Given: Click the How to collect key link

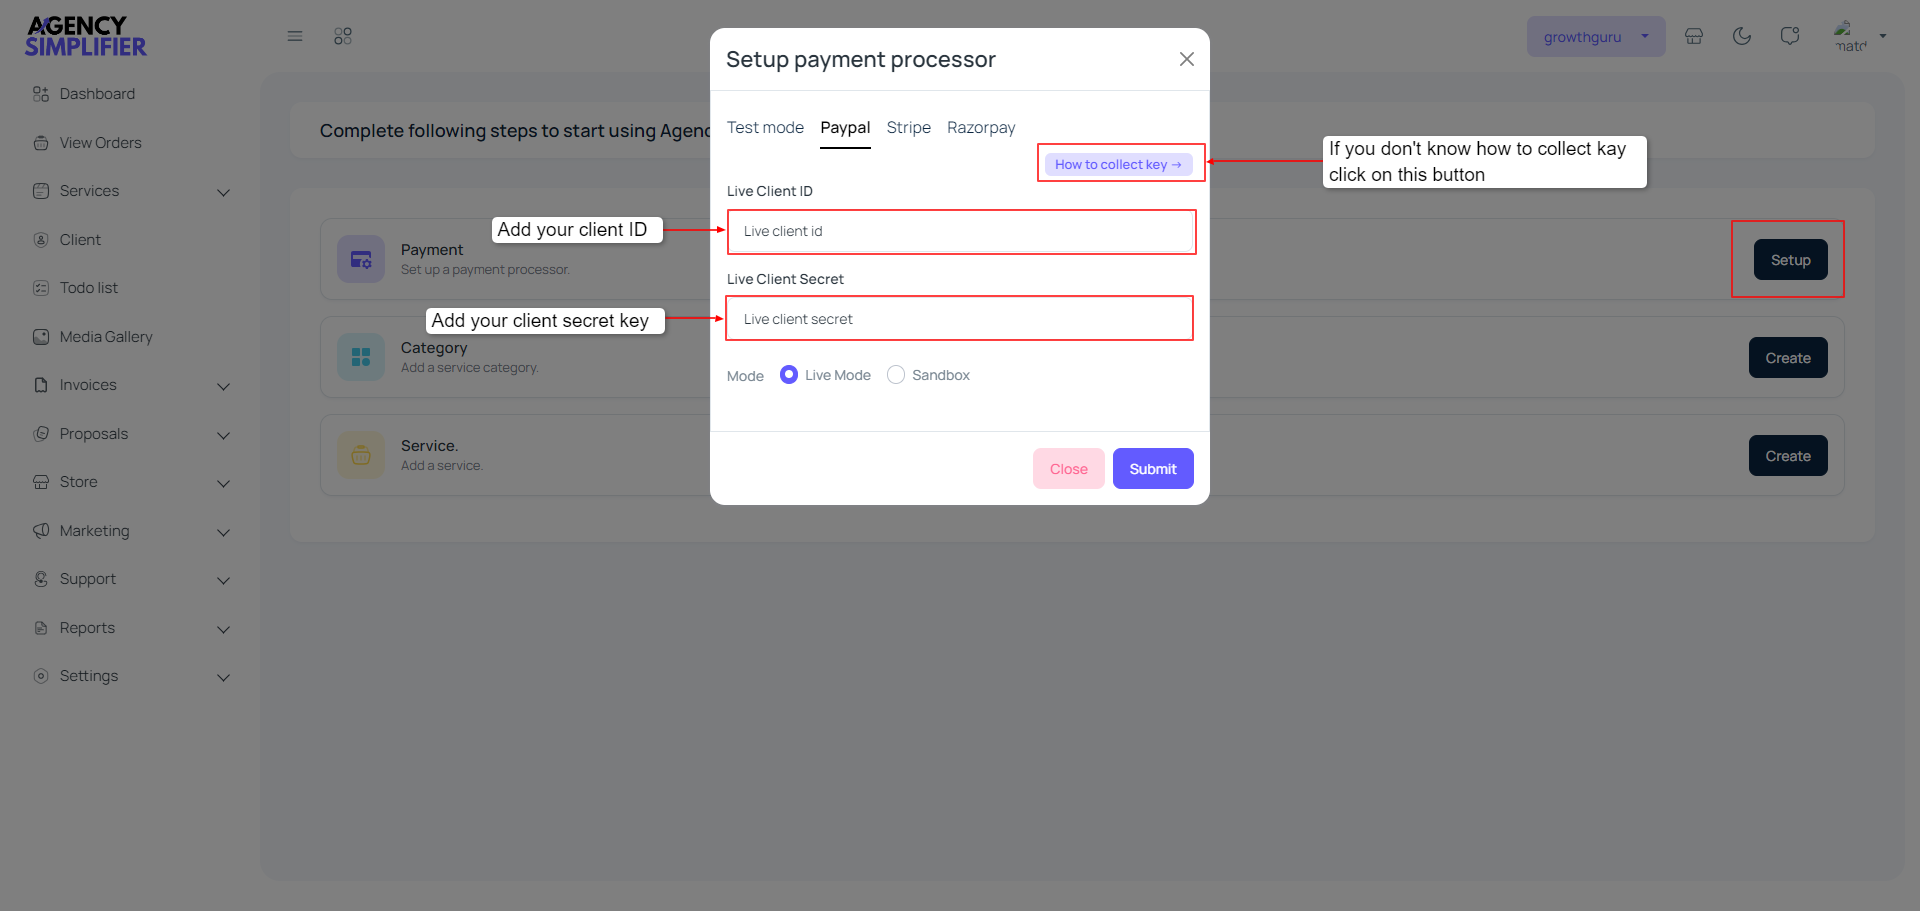Looking at the screenshot, I should (x=1119, y=163).
